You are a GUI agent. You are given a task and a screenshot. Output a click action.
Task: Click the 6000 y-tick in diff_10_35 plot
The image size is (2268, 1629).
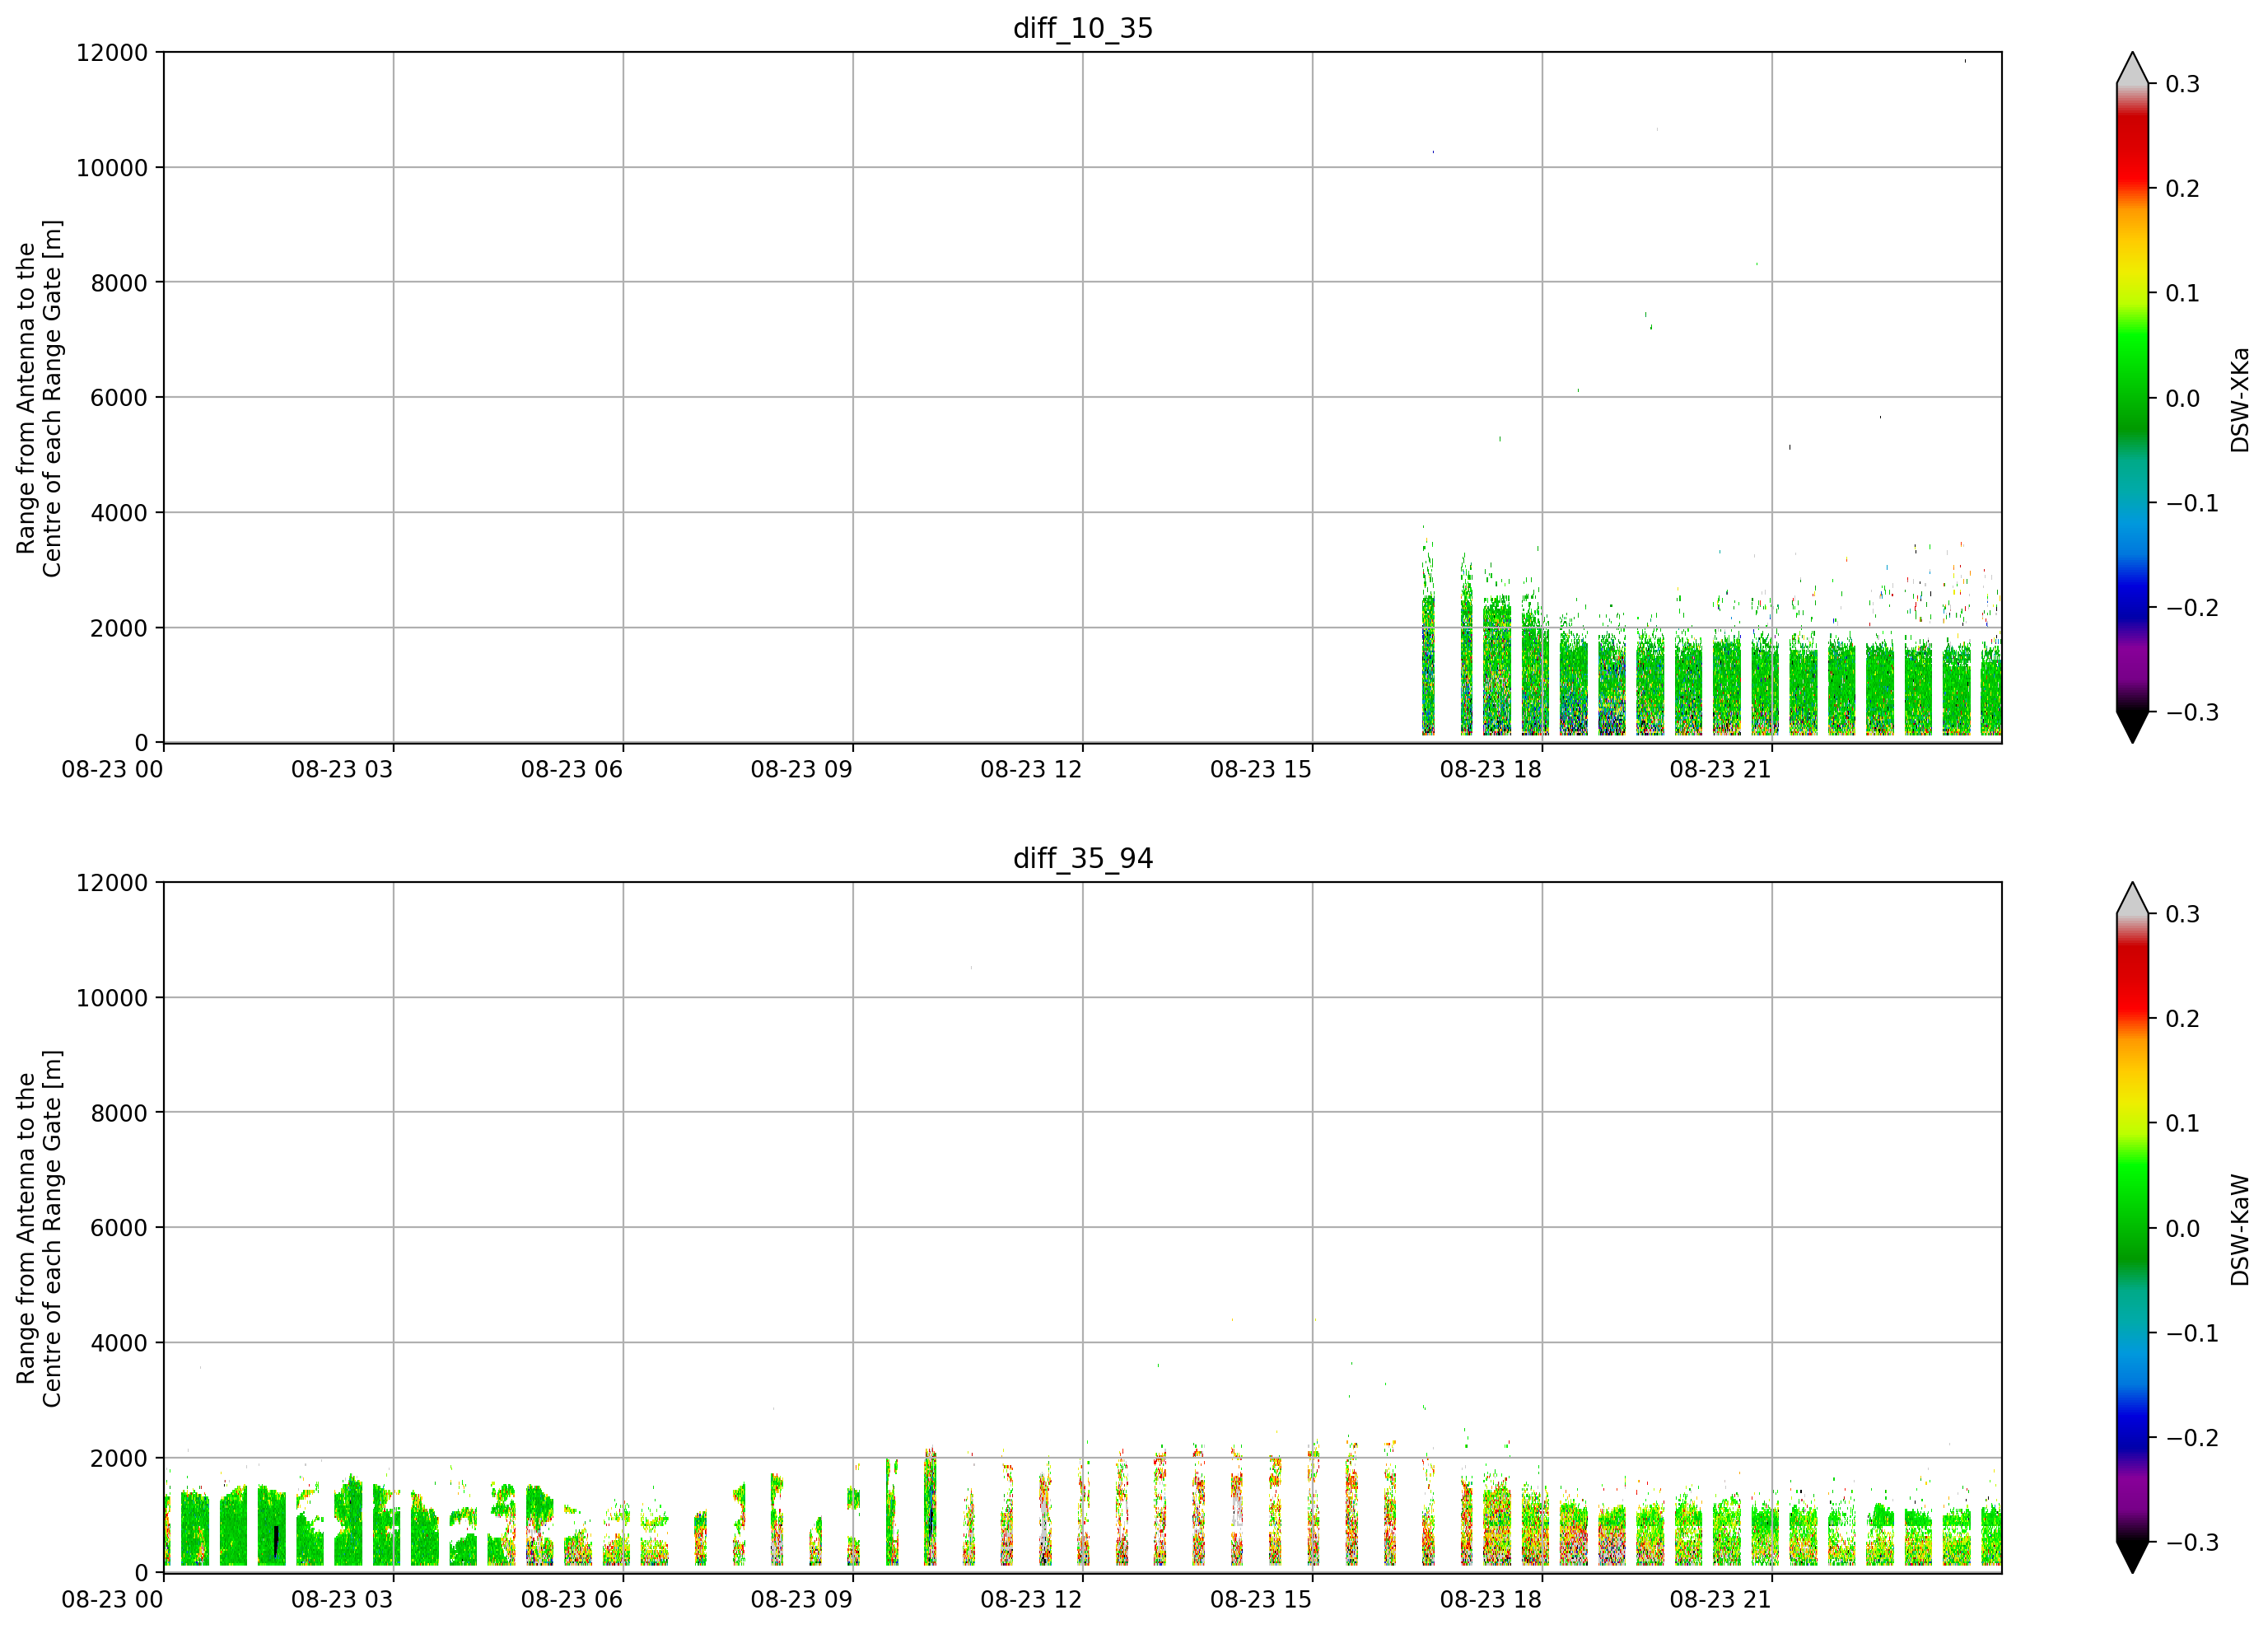tap(119, 398)
